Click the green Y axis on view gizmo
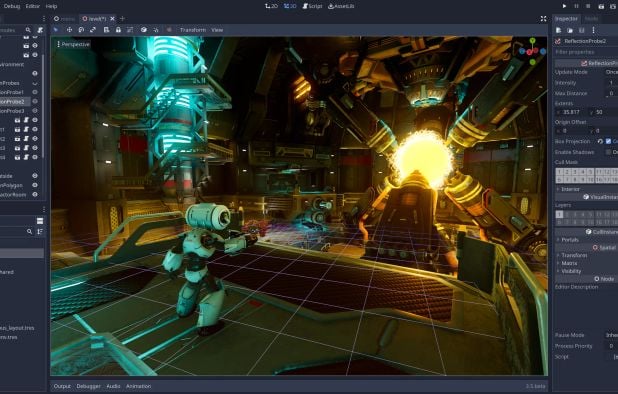This screenshot has width=618, height=394. tap(532, 41)
